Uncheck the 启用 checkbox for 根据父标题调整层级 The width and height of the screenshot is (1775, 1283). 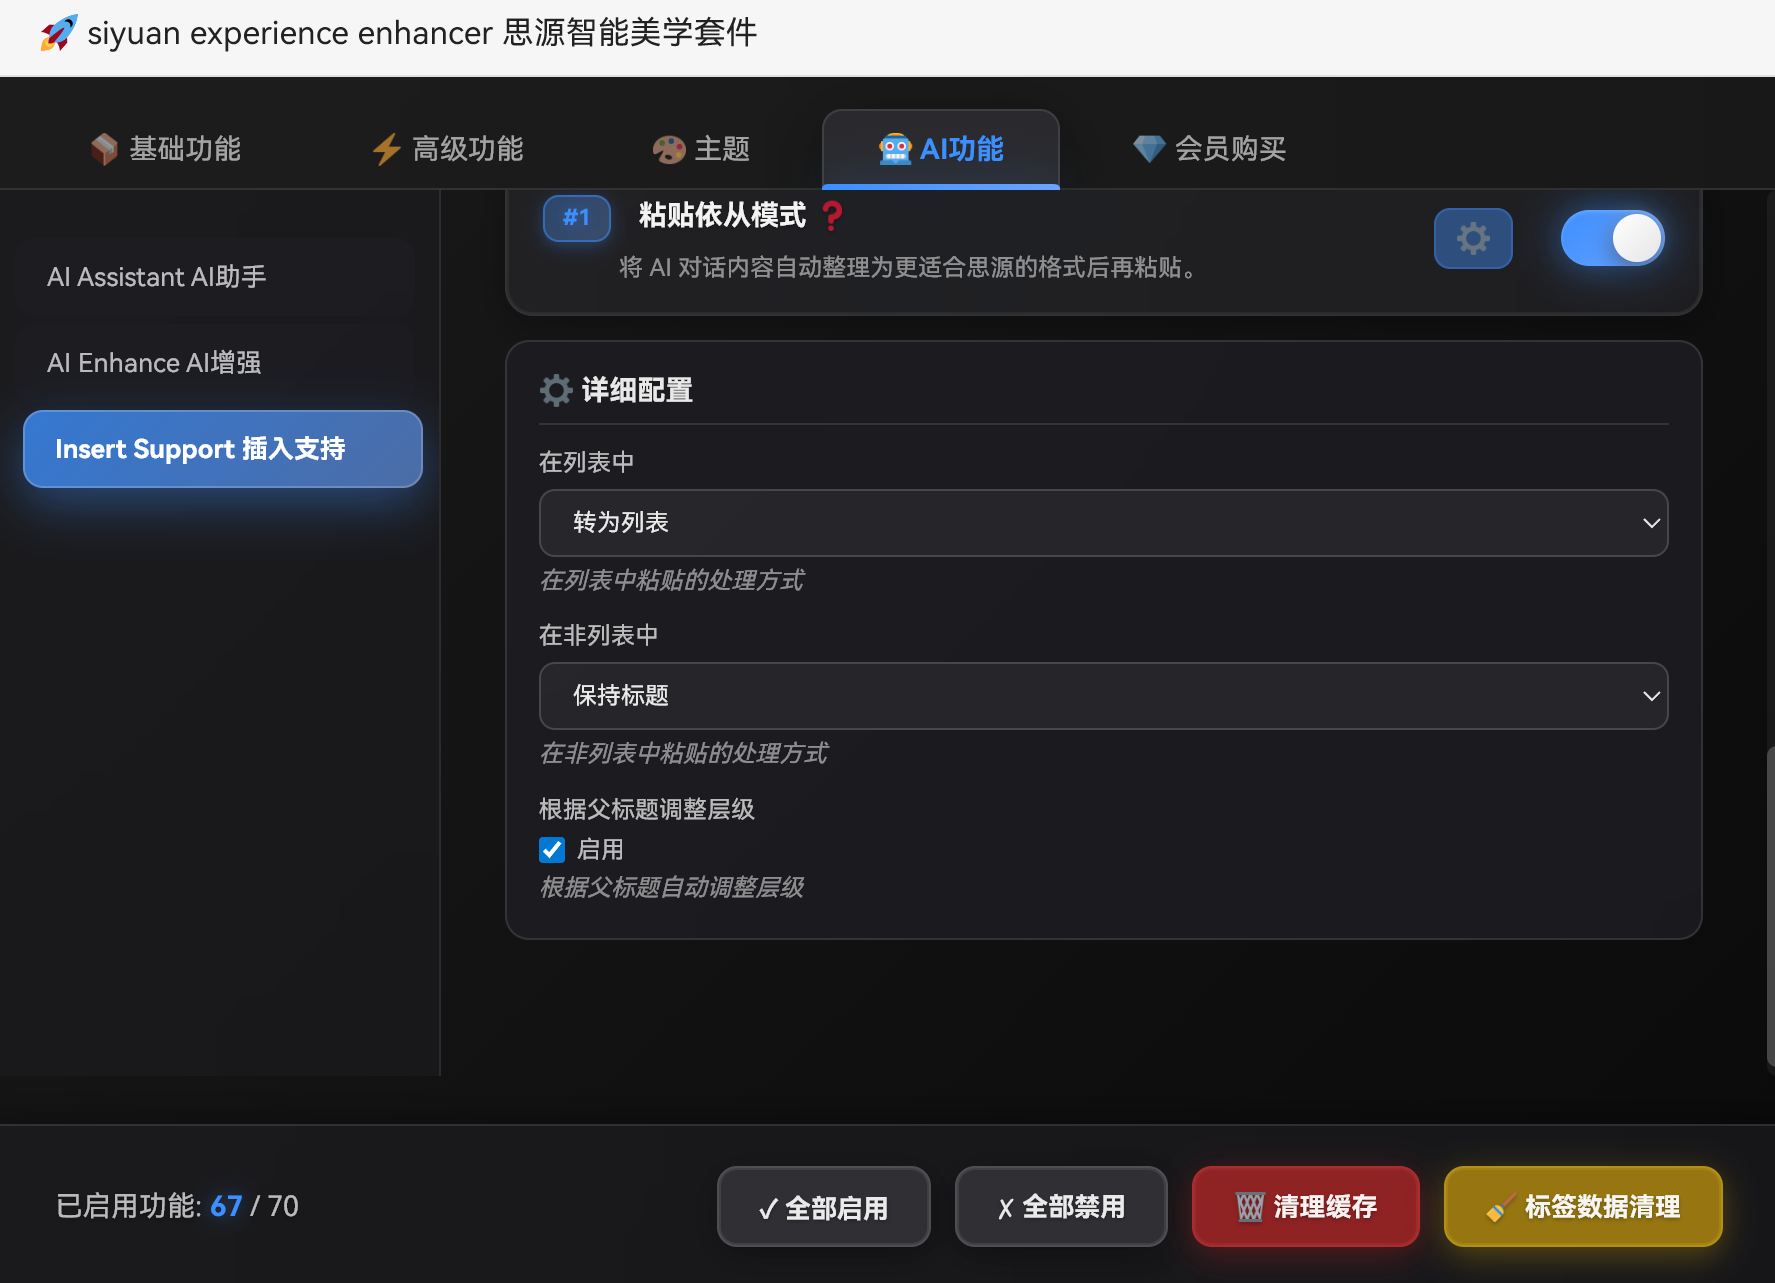click(x=552, y=850)
